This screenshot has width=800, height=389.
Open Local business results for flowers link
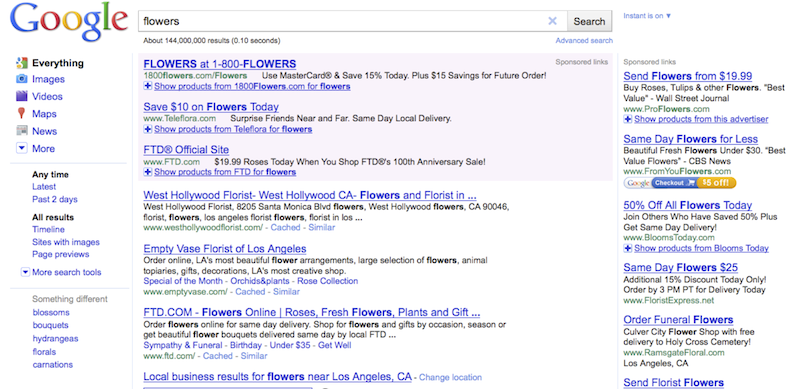coord(278,377)
